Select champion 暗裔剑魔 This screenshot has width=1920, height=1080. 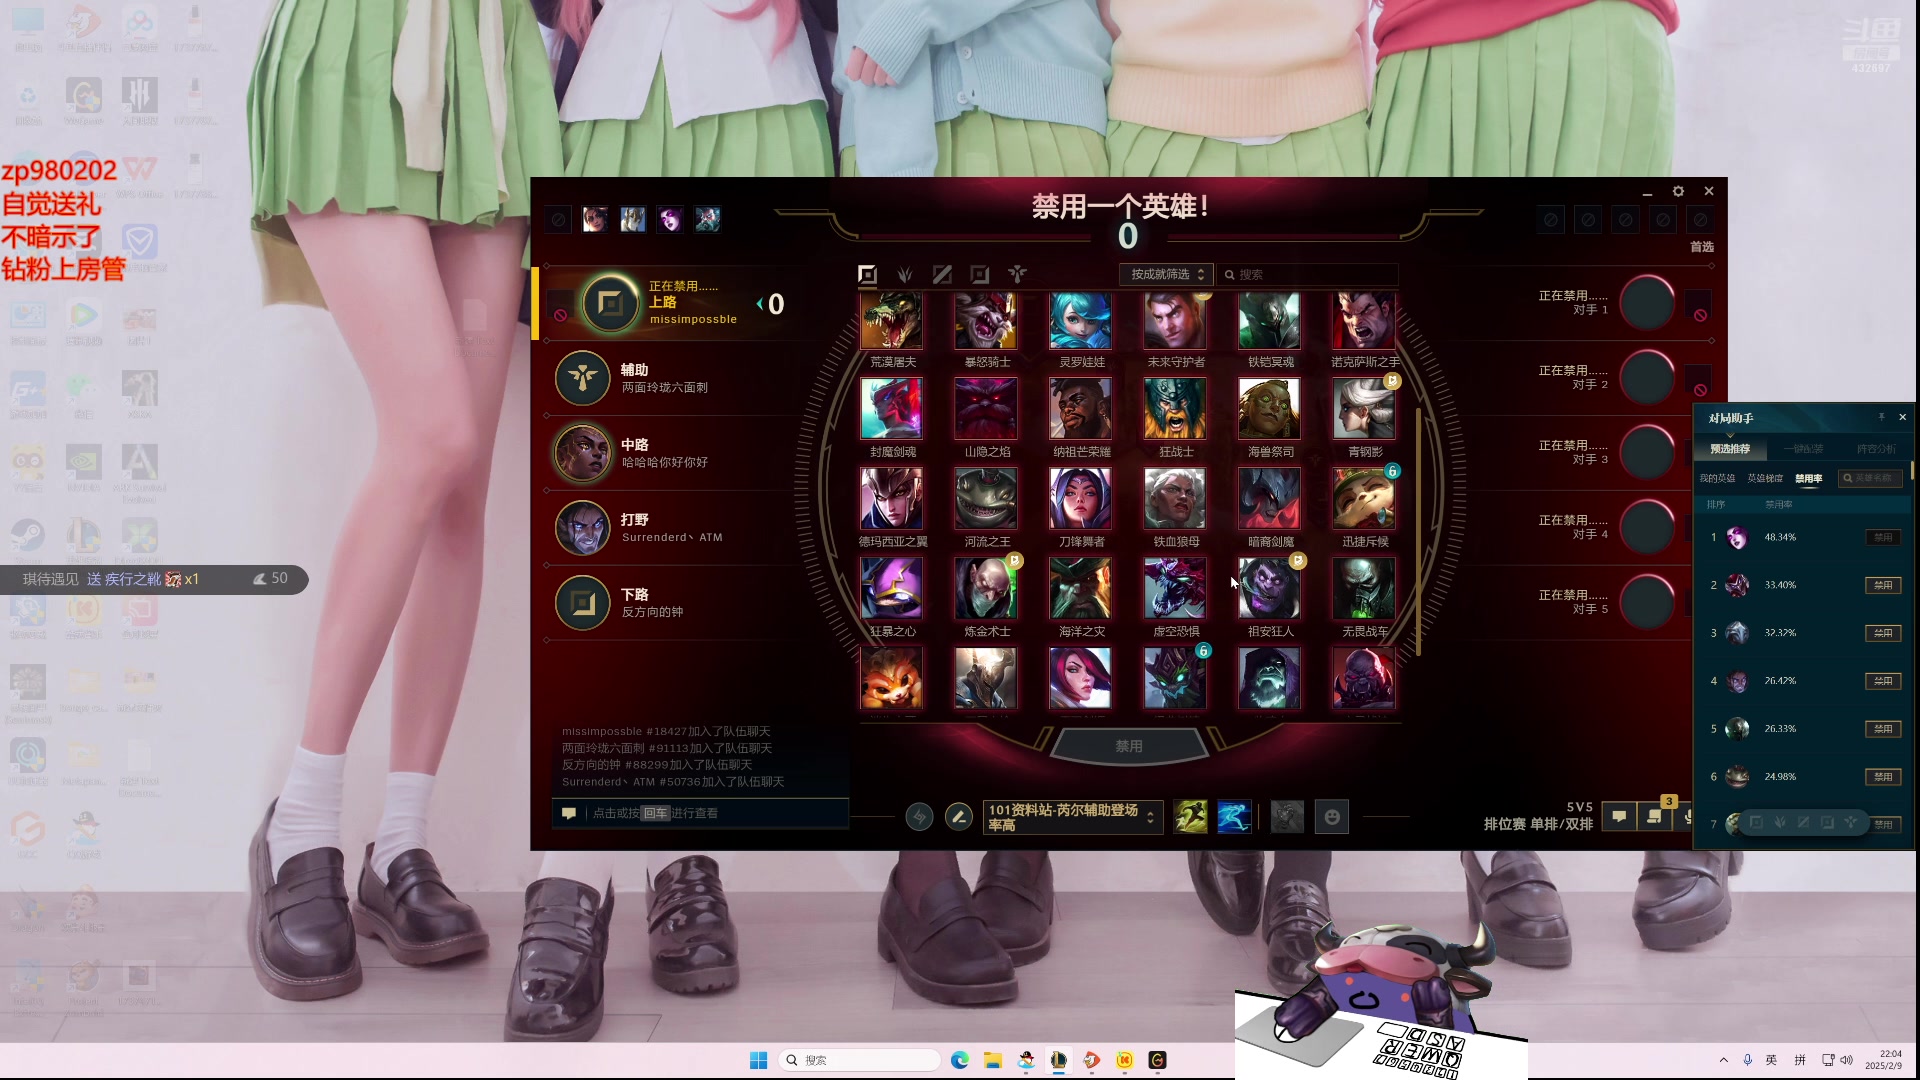(1269, 498)
